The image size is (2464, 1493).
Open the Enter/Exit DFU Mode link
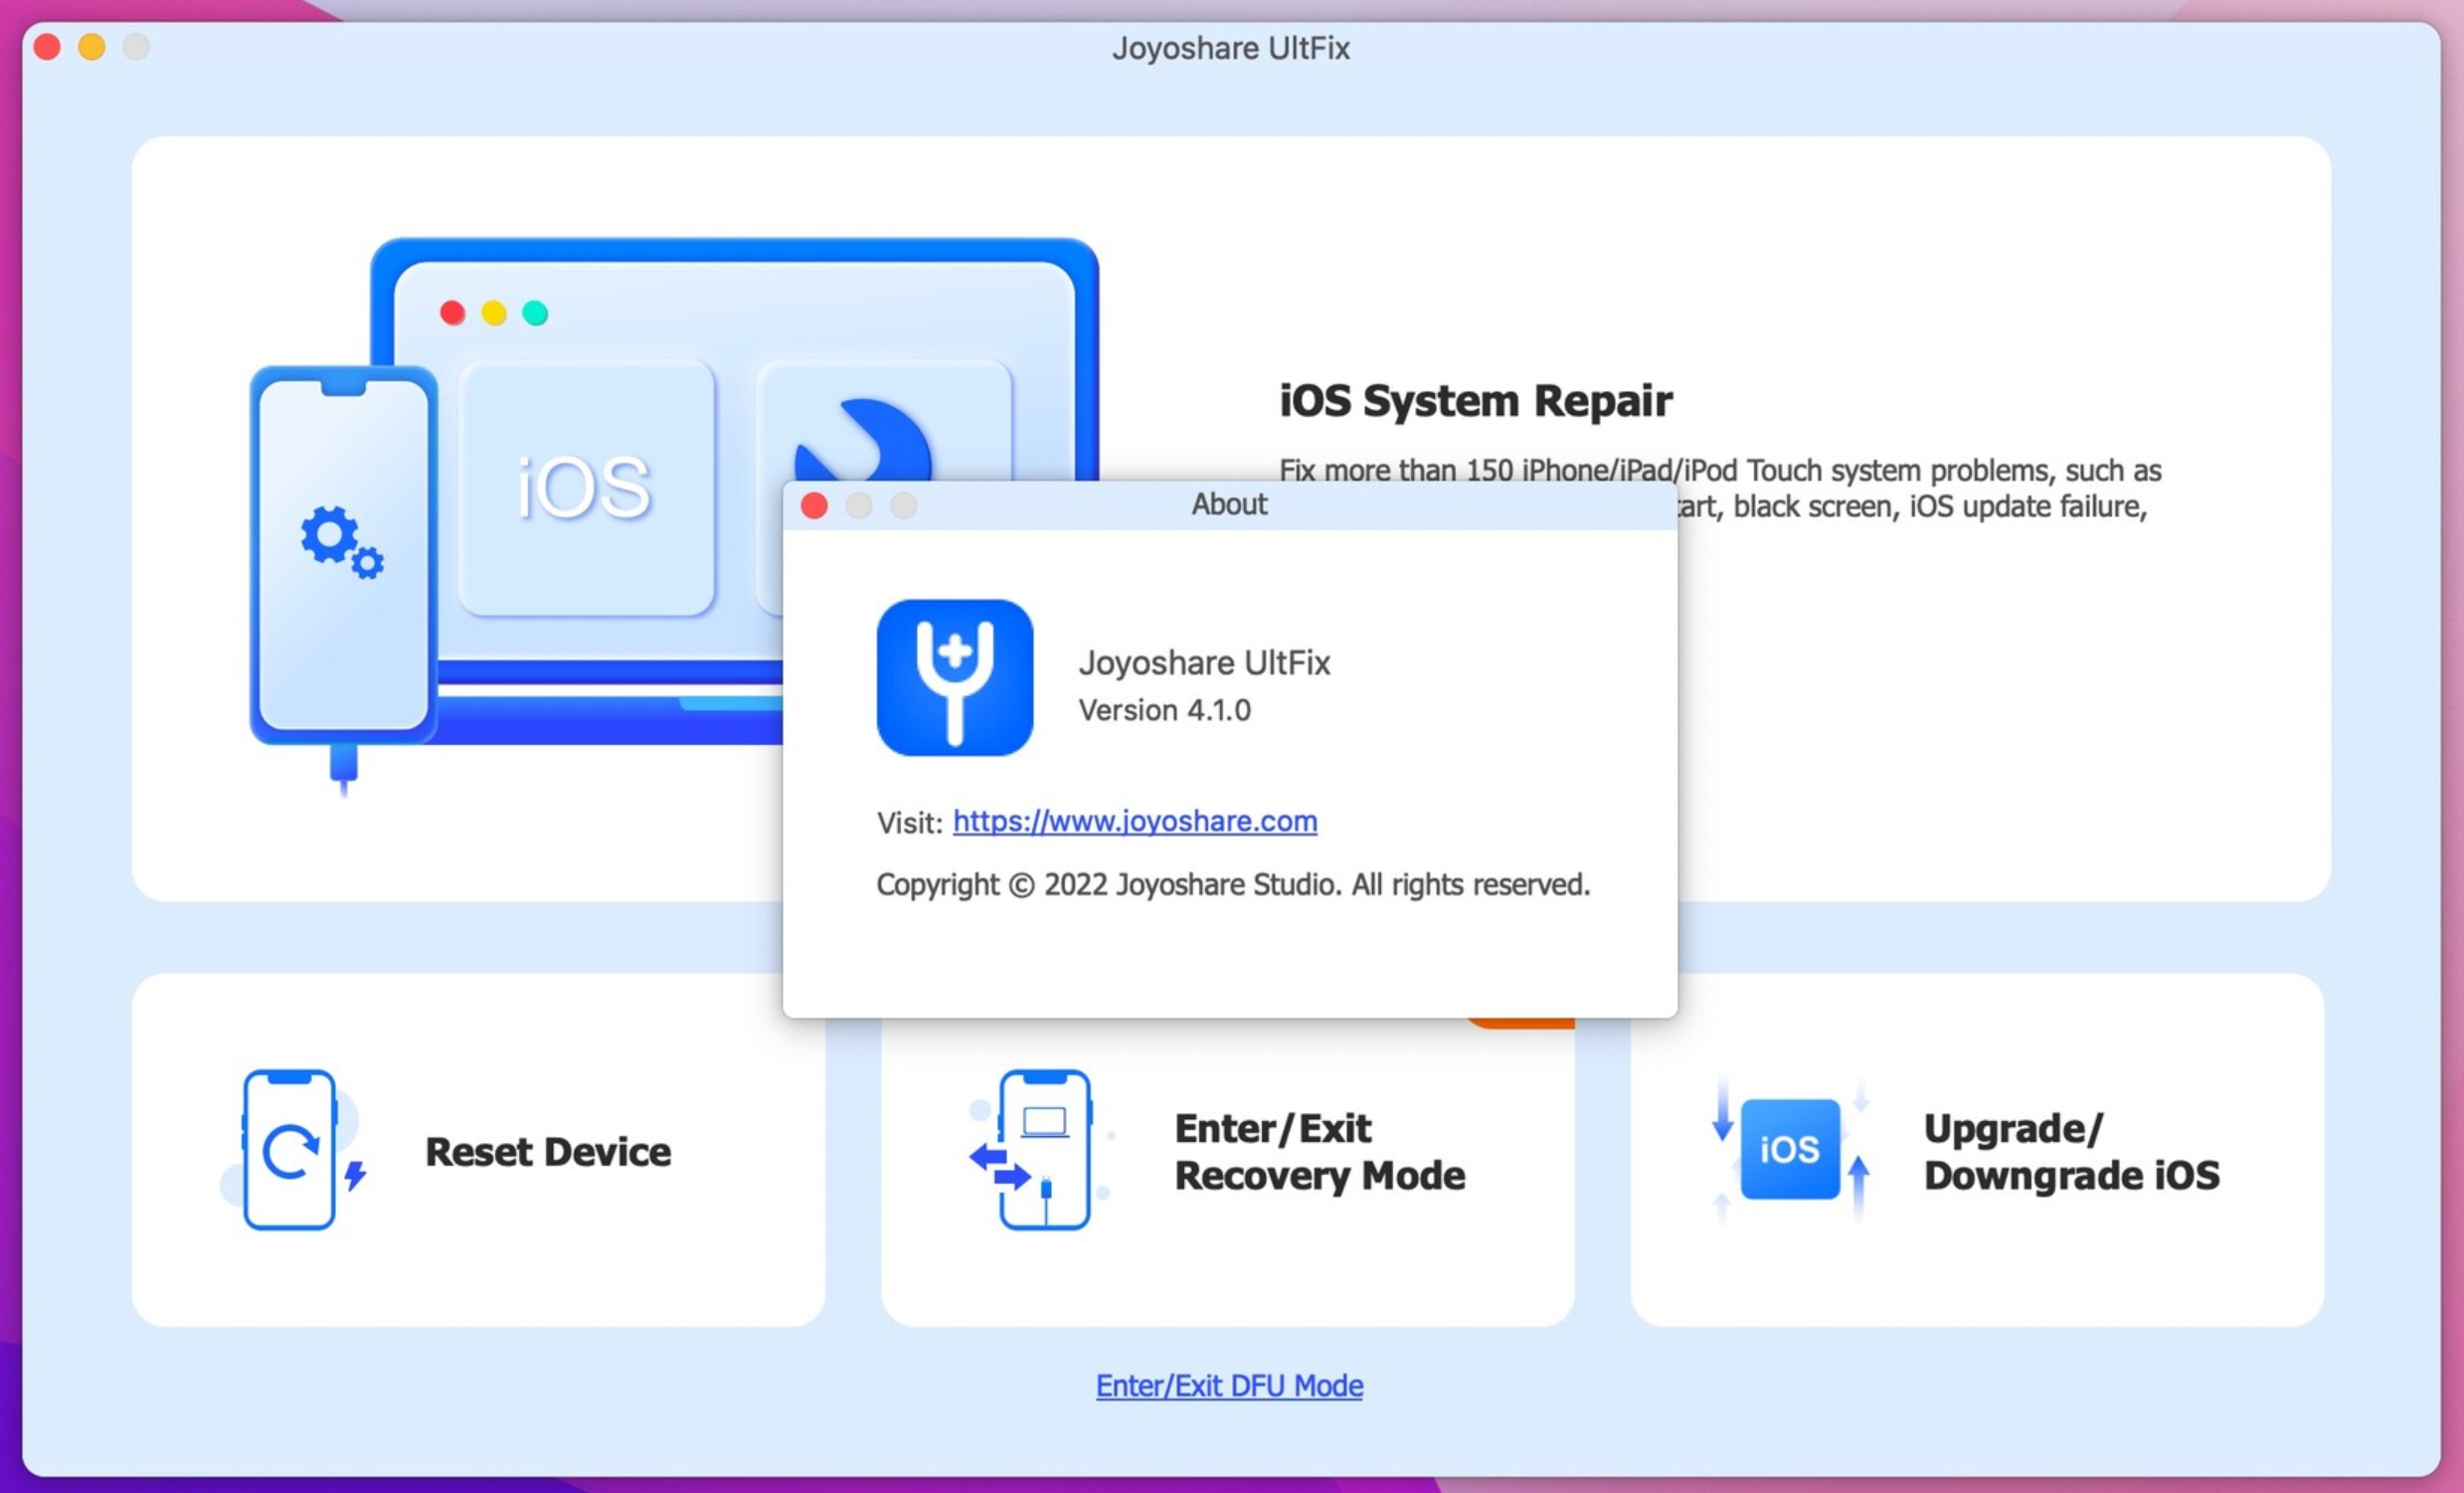(x=1229, y=1385)
